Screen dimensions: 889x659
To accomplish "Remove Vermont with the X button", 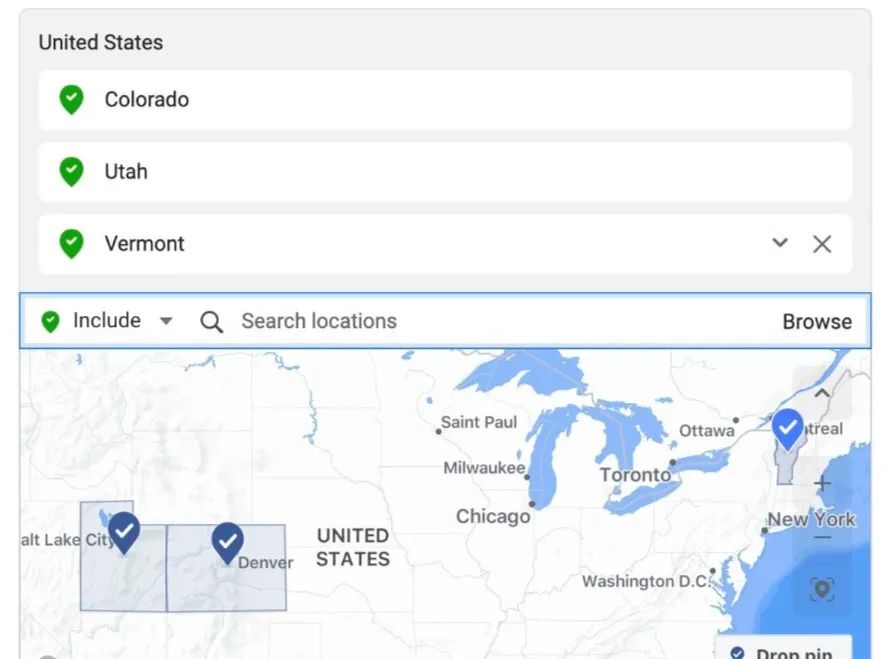I will pos(822,244).
